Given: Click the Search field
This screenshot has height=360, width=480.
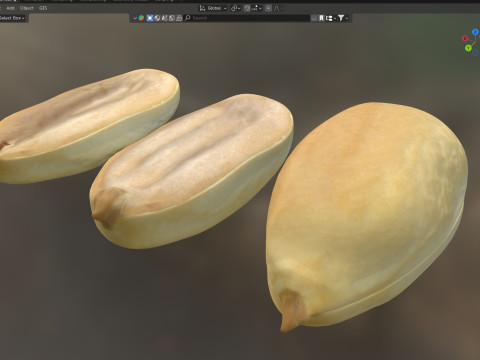Looking at the screenshot, I should (247, 18).
